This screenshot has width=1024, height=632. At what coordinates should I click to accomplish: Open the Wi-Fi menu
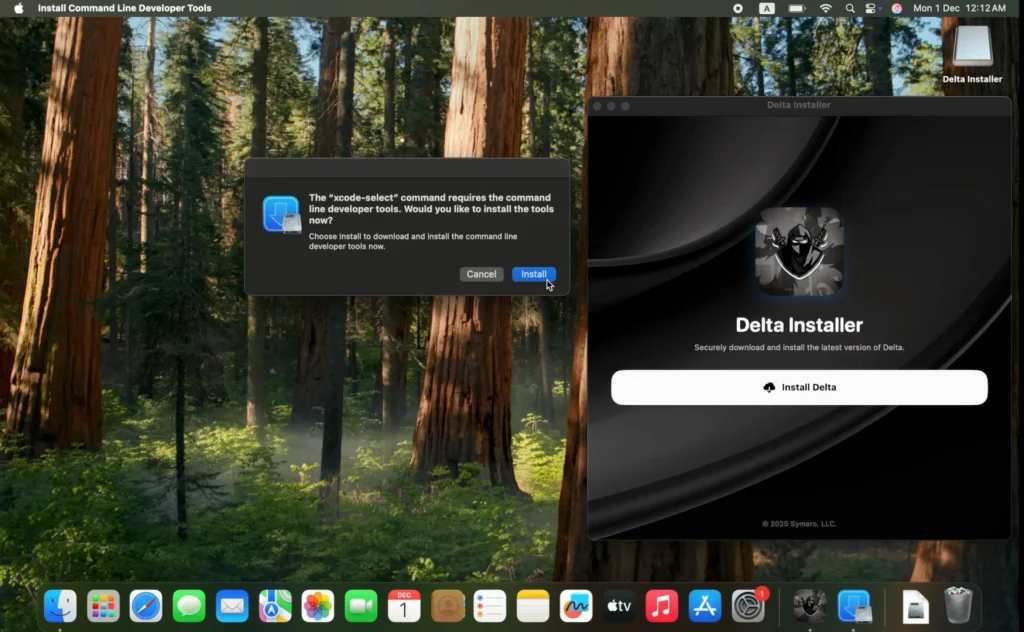825,8
